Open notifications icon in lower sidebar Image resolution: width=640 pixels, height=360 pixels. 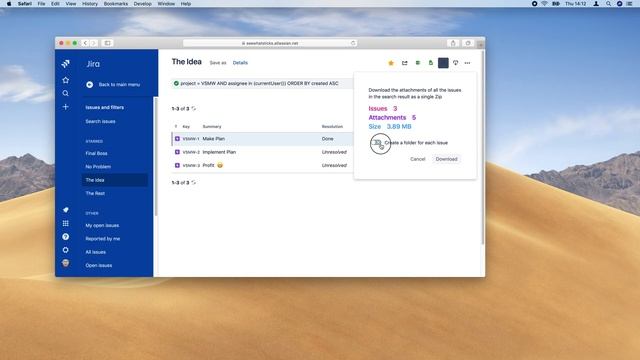pyautogui.click(x=65, y=210)
